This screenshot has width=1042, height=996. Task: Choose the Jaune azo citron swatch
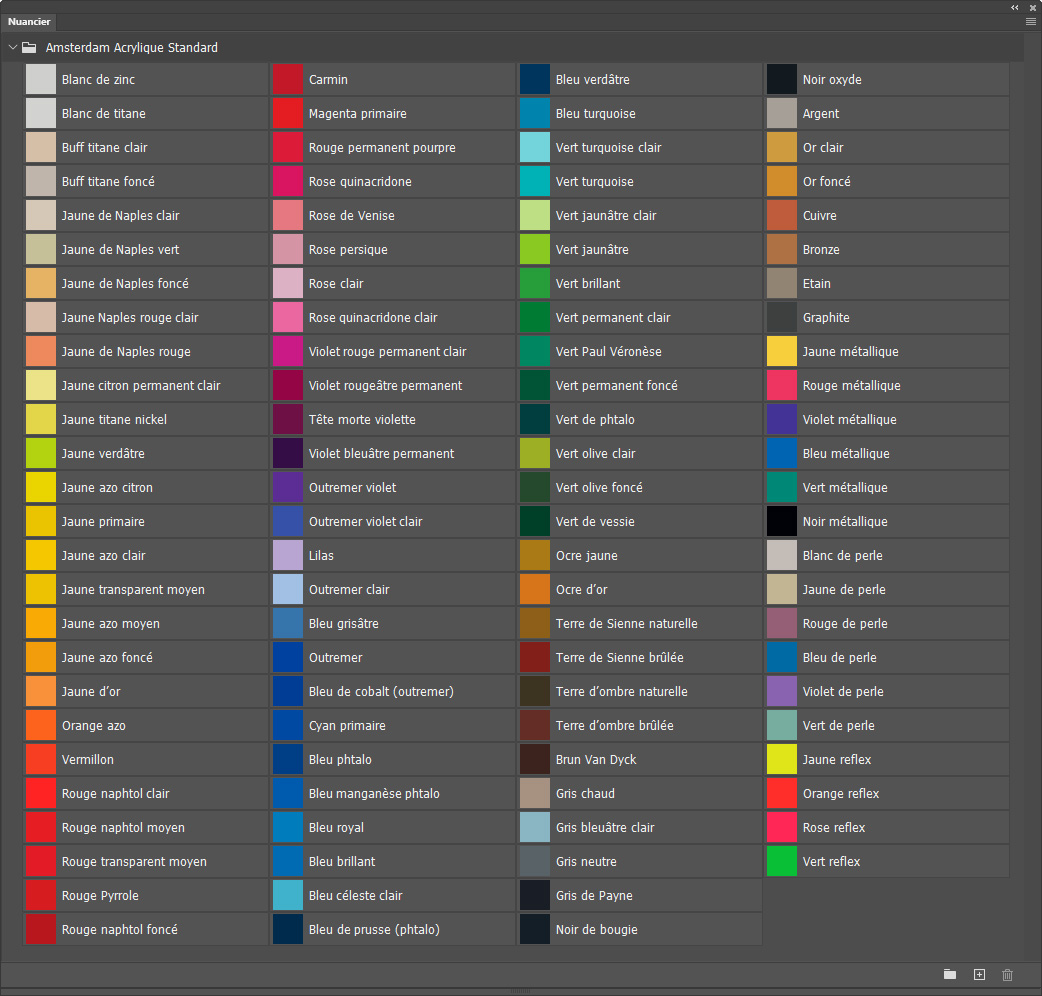(x=41, y=488)
